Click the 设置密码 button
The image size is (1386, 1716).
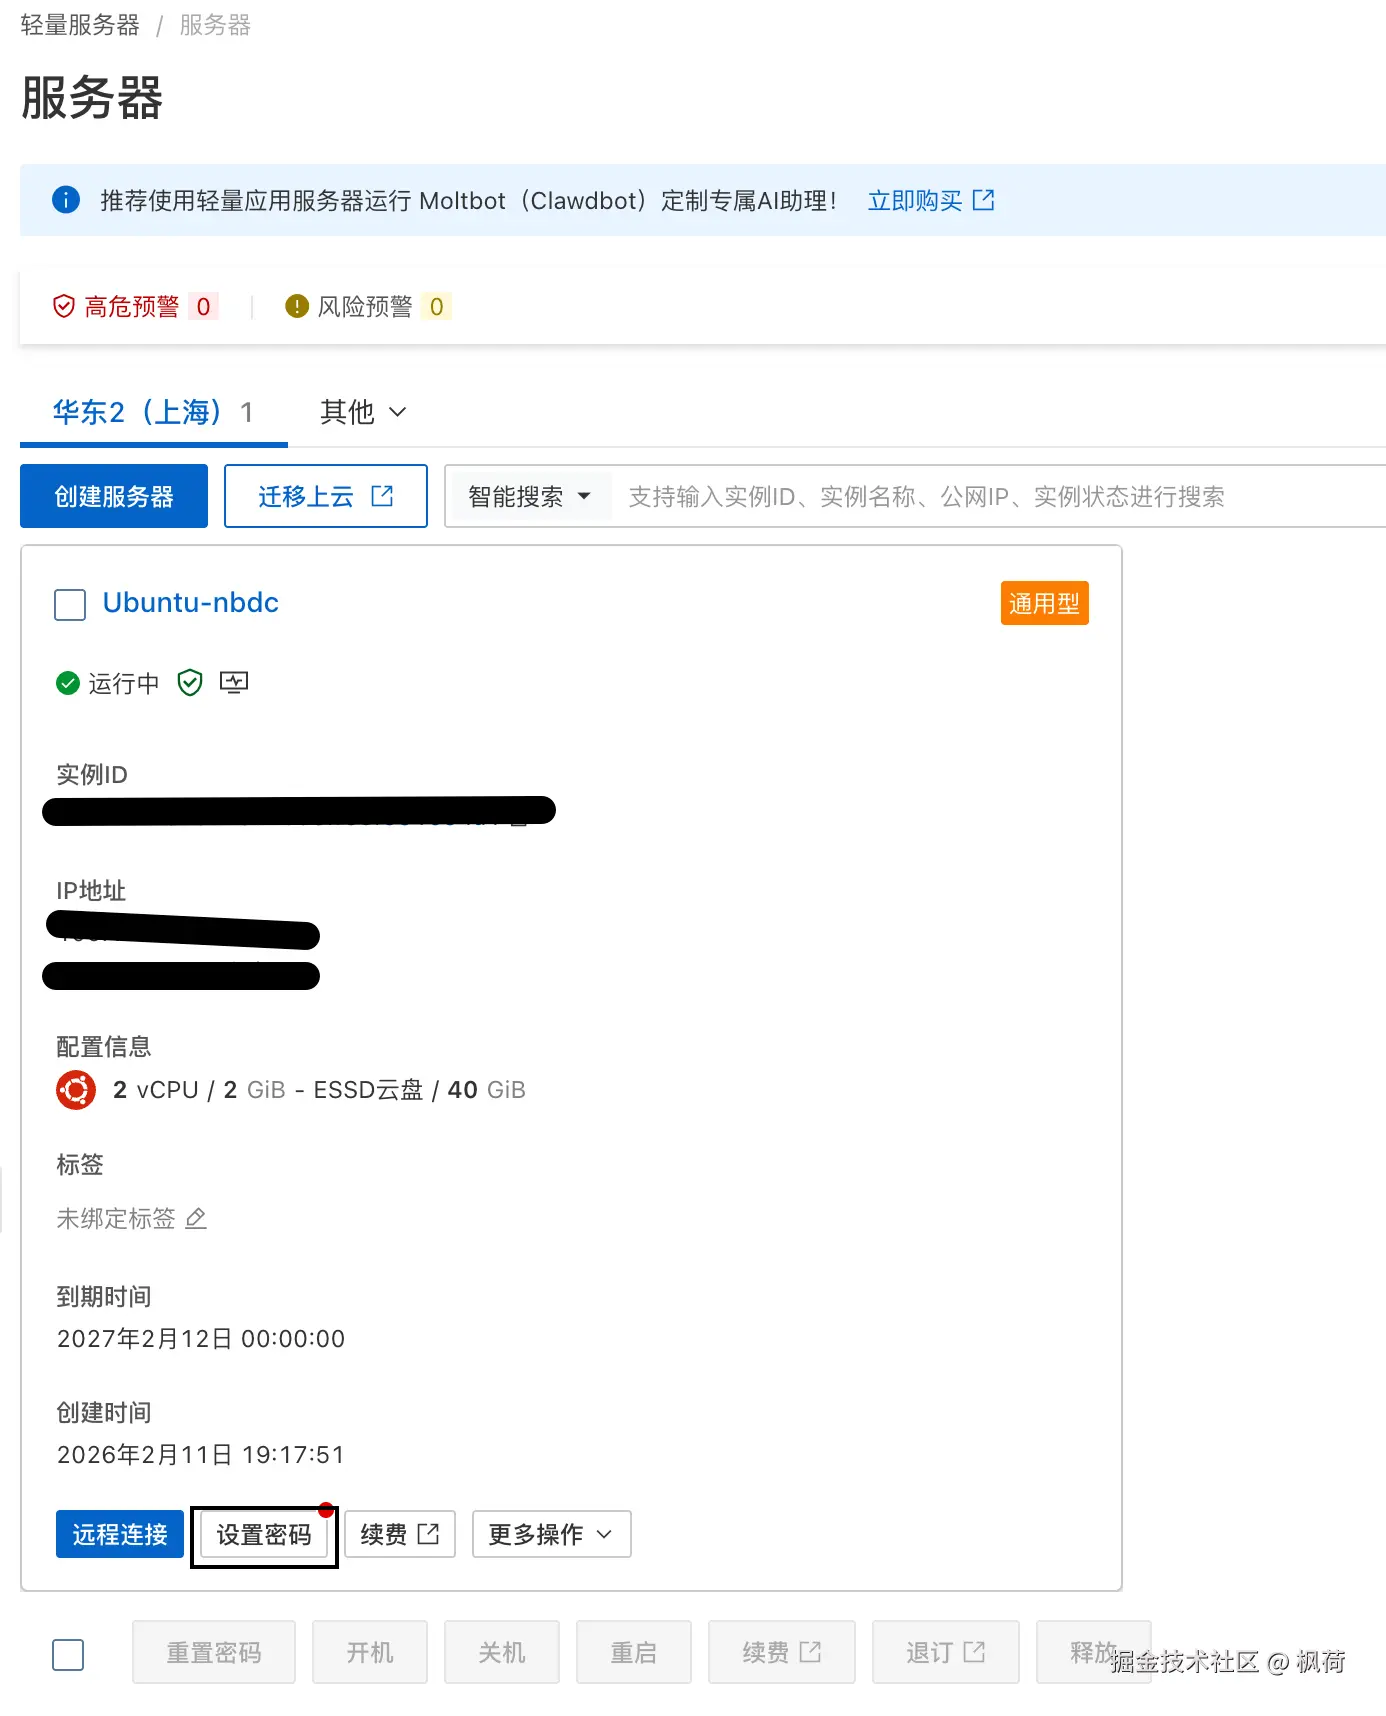264,1534
